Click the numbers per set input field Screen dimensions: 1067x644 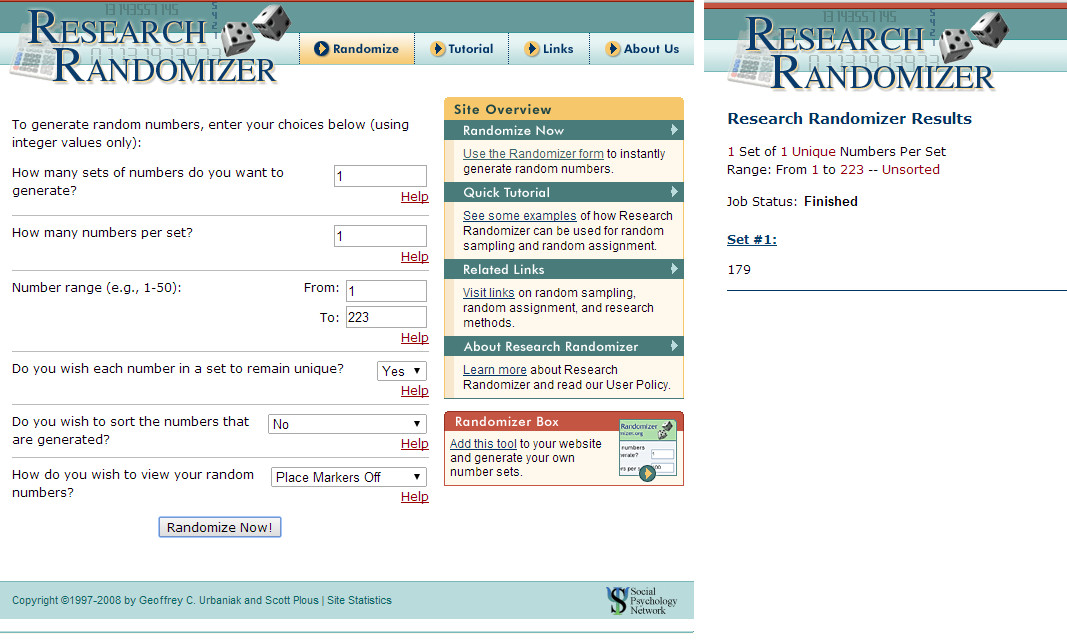pos(380,236)
